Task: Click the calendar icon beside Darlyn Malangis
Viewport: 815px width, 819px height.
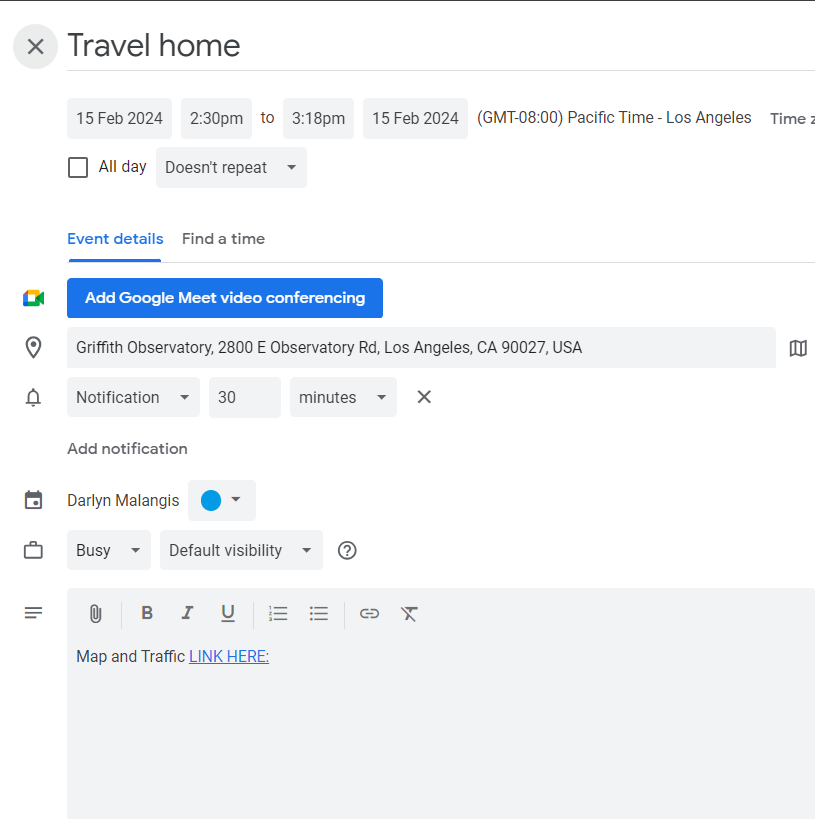Action: coord(33,500)
